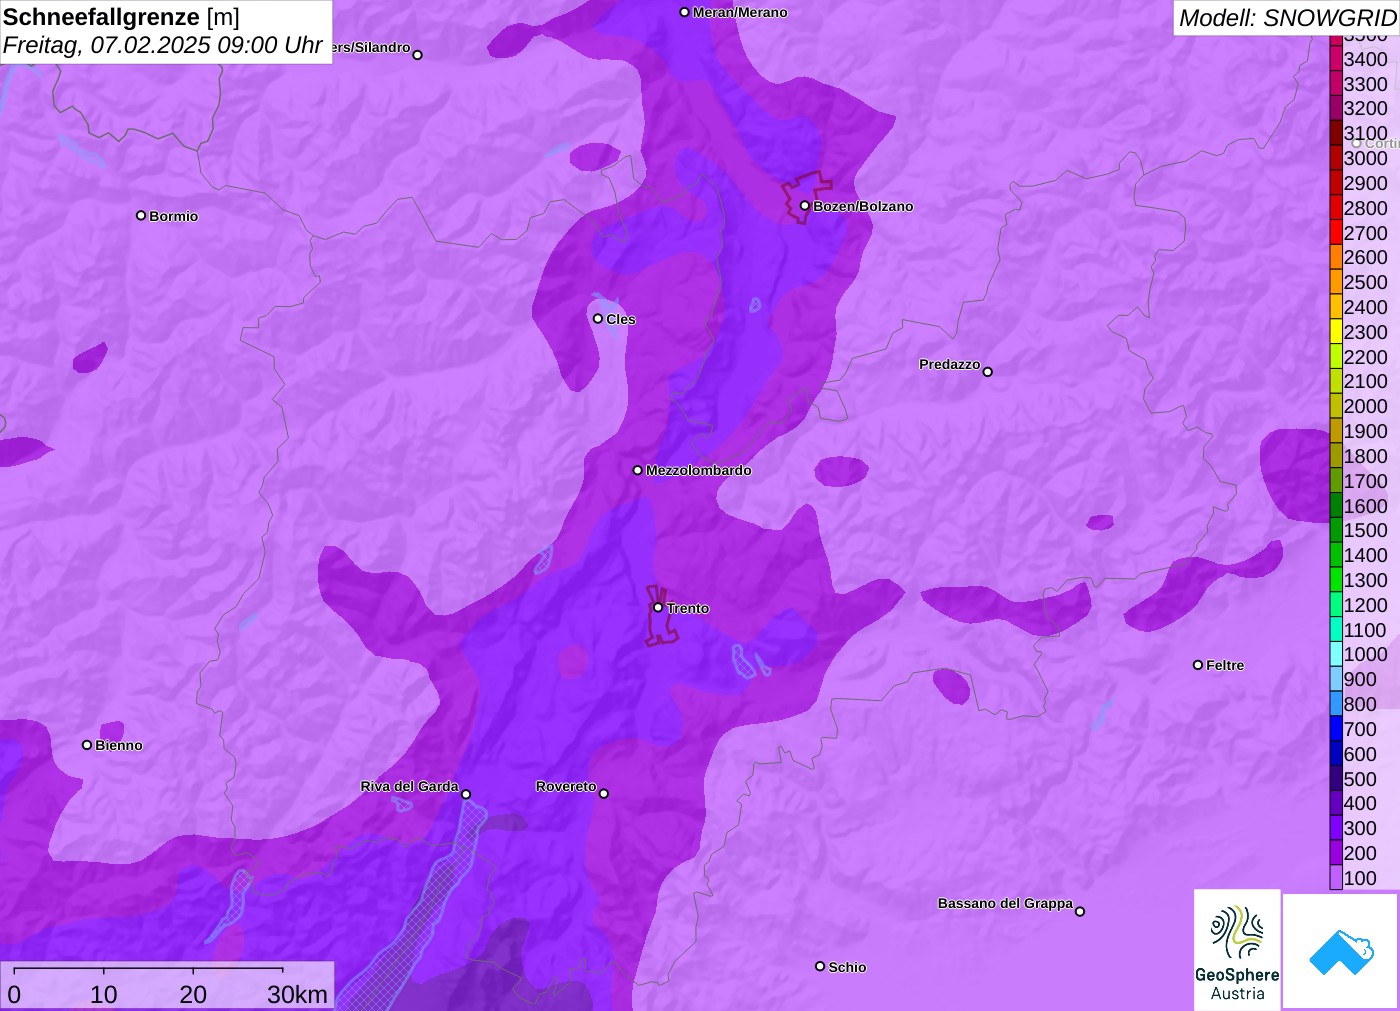
Task: Click the legend value 3400
Action: [x=1365, y=59]
